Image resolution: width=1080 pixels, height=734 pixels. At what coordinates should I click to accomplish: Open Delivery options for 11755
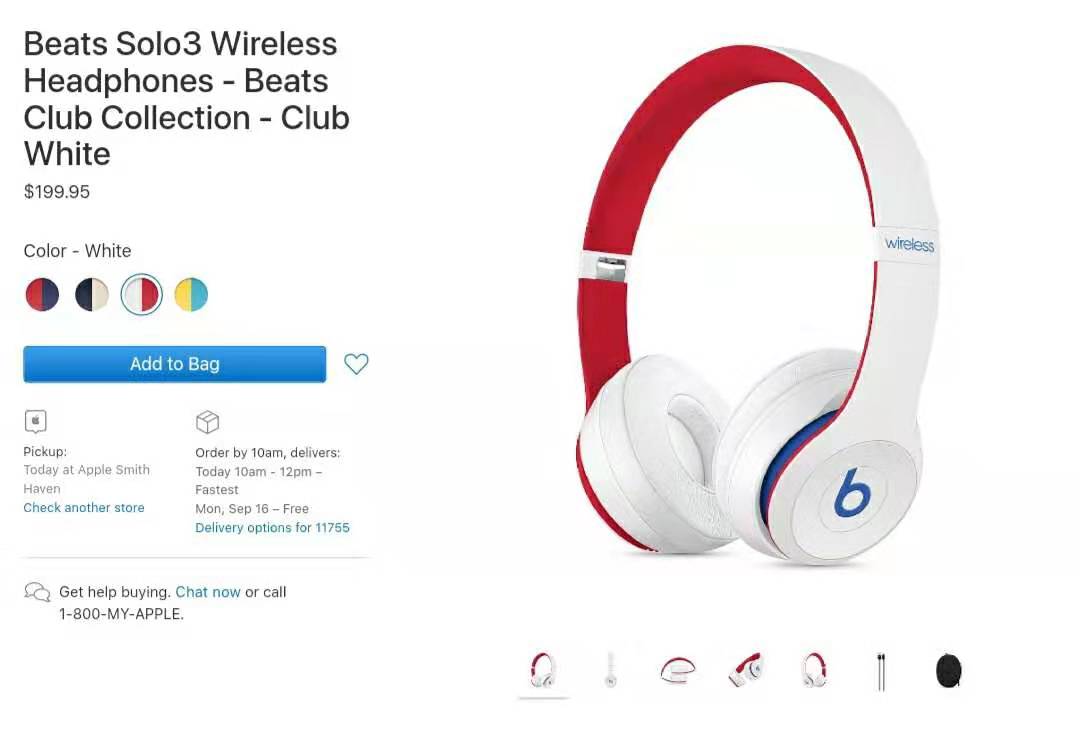[272, 527]
